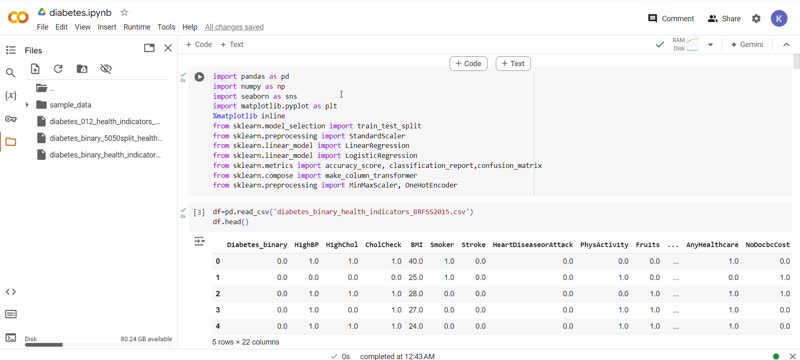The height and width of the screenshot is (360, 800).
Task: Expand the sample_data folder
Action: click(x=27, y=105)
